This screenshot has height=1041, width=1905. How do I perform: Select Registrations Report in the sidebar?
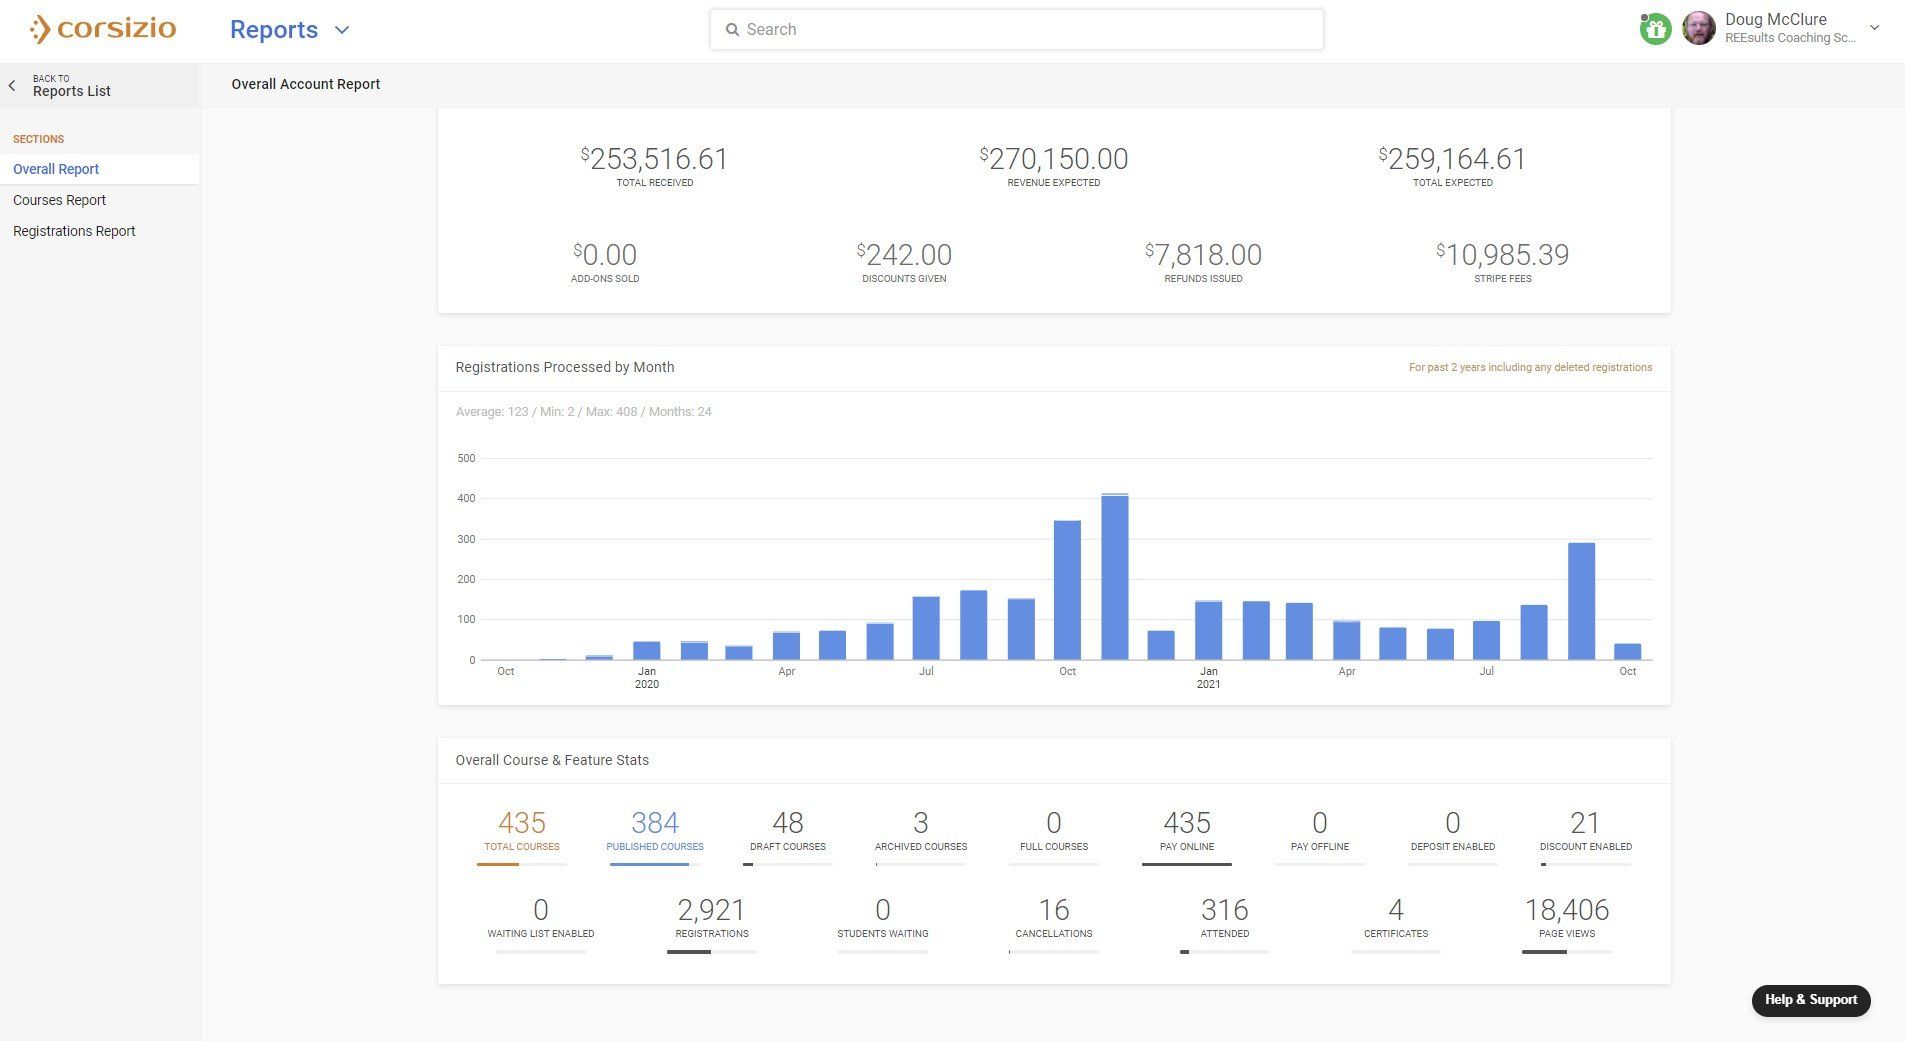[74, 231]
